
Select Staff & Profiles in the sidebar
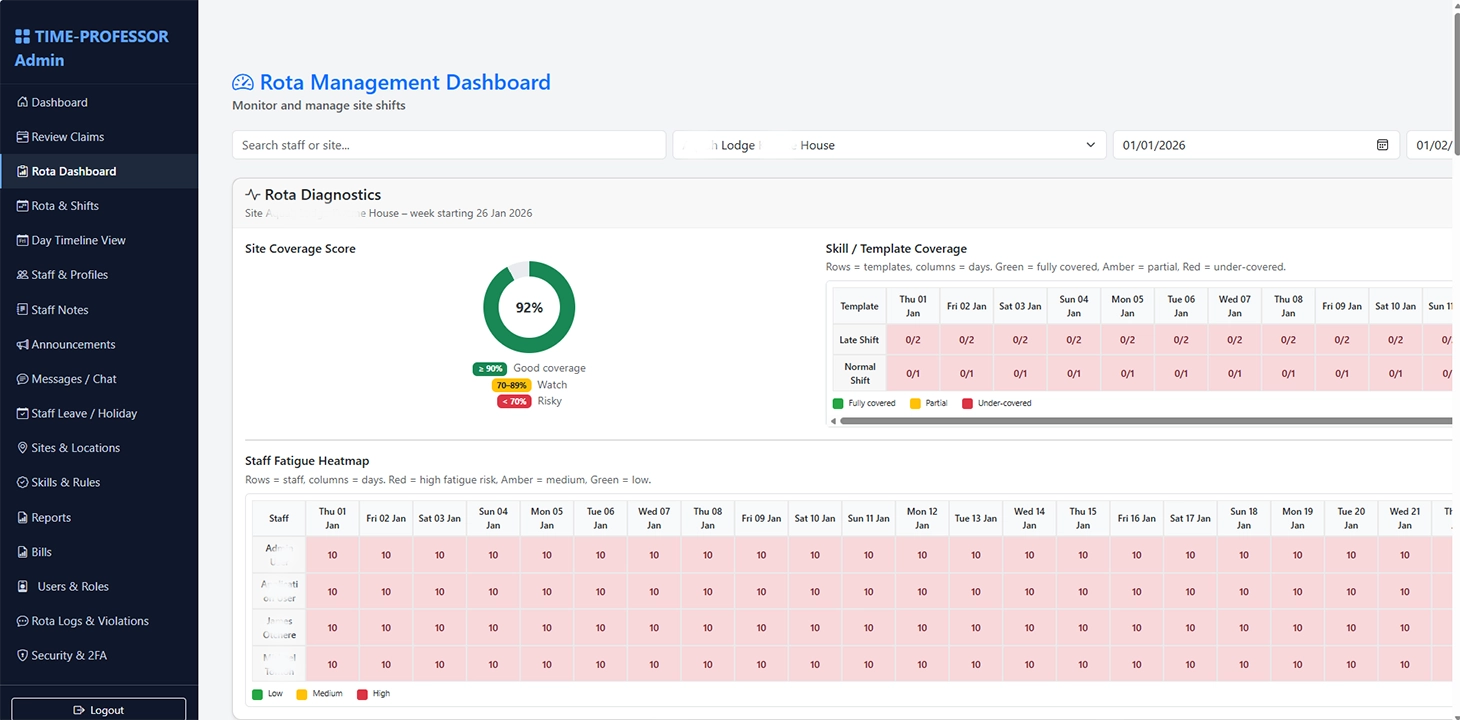pos(24,274)
